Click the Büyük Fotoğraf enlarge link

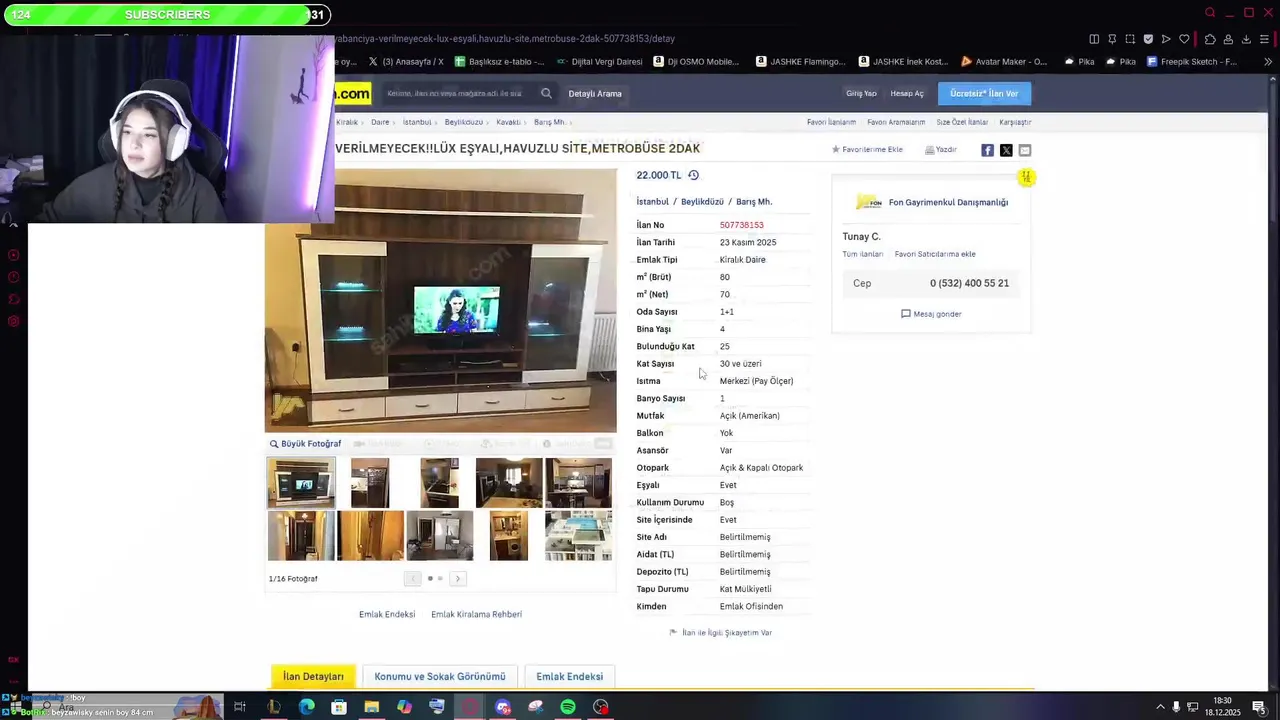pos(305,444)
